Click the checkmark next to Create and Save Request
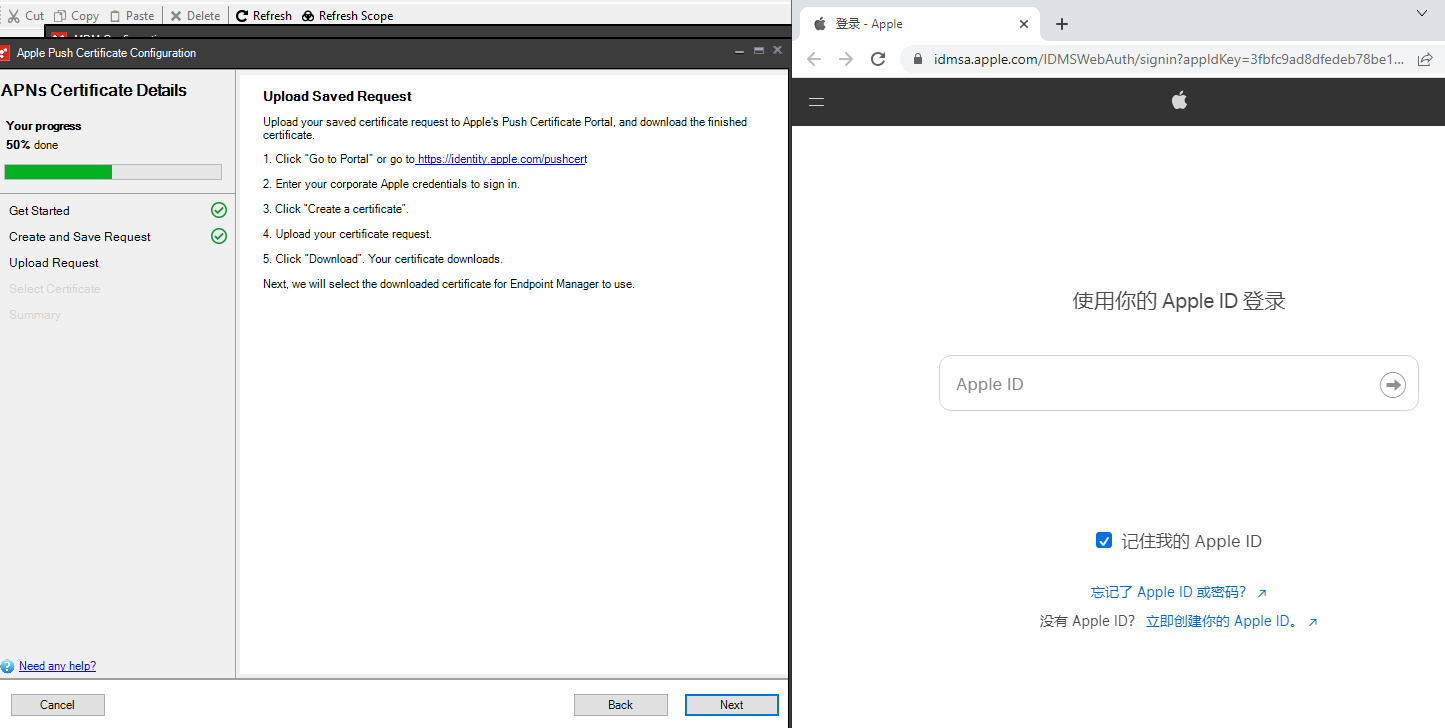The image size is (1445, 728). pyautogui.click(x=218, y=236)
